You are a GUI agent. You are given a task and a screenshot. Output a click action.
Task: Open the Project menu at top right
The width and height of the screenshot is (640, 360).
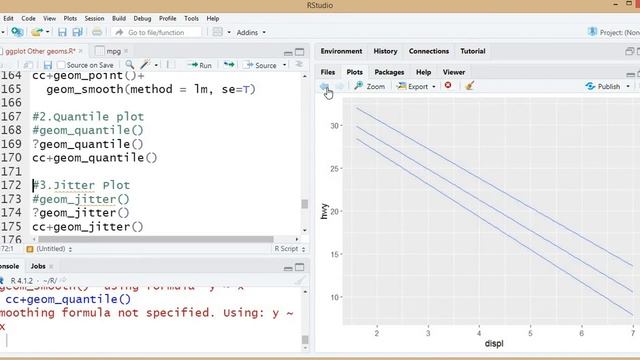pyautogui.click(x=613, y=32)
